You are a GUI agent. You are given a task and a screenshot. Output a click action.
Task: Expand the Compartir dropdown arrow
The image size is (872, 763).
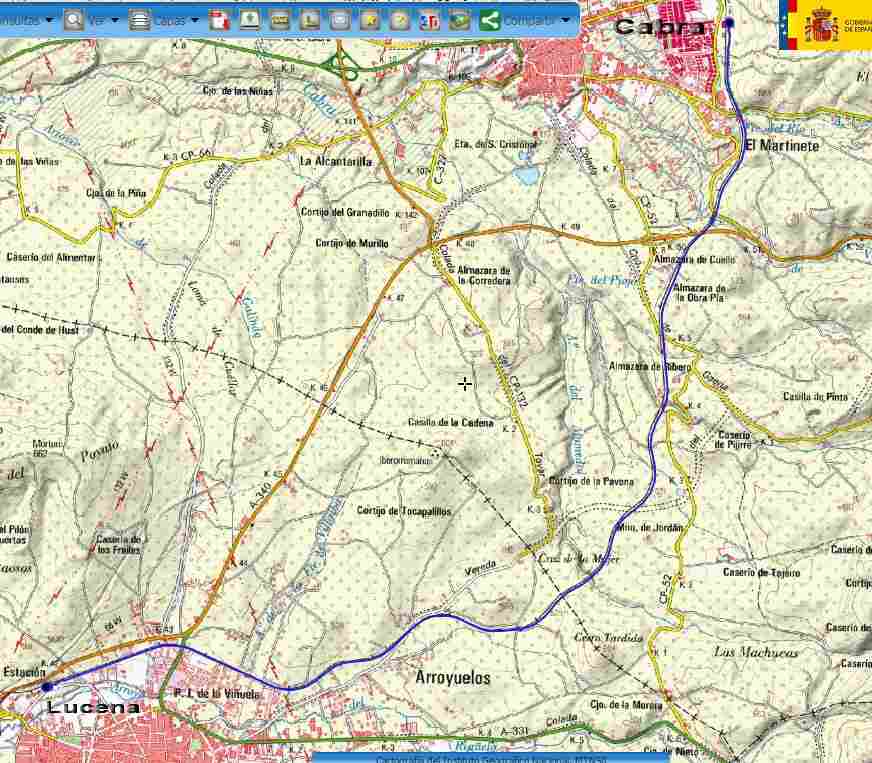tap(566, 20)
